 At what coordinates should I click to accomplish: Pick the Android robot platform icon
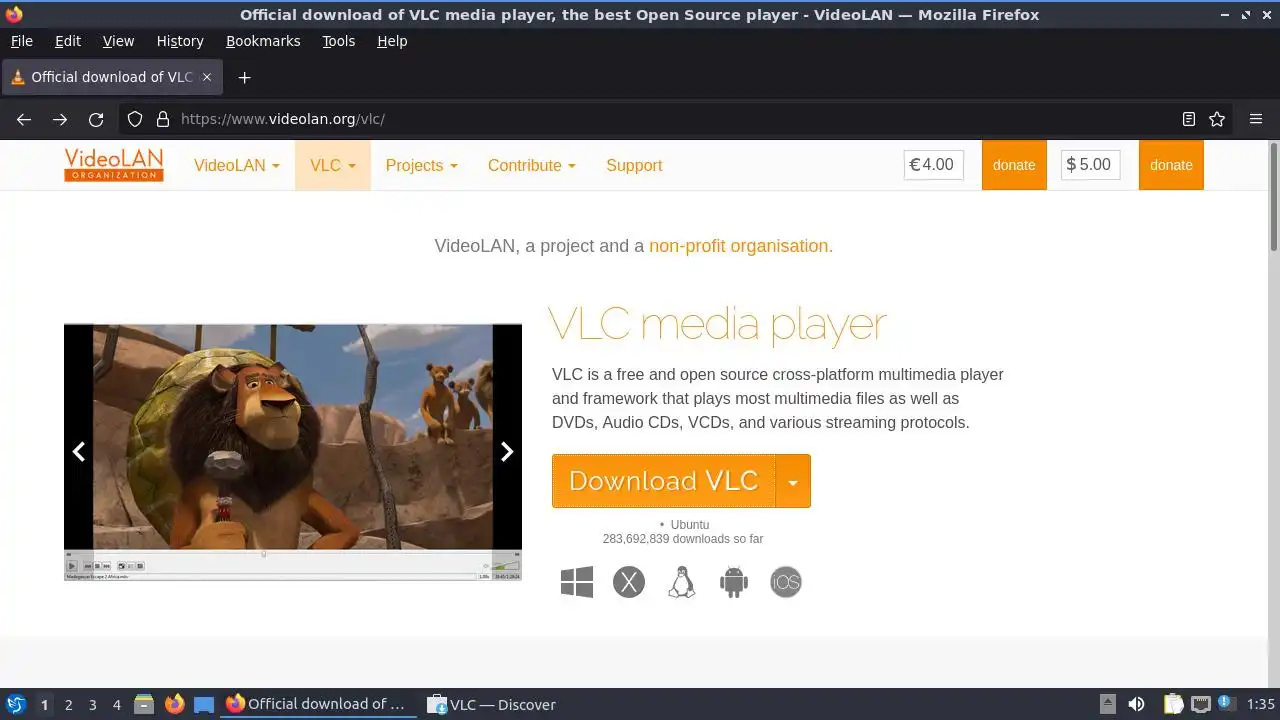734,582
